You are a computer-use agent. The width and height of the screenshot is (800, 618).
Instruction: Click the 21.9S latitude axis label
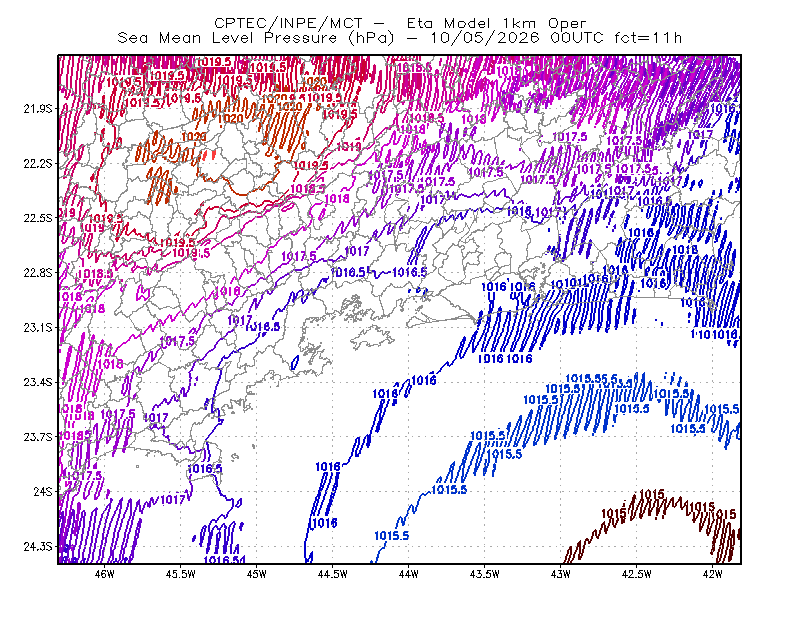pos(37,108)
